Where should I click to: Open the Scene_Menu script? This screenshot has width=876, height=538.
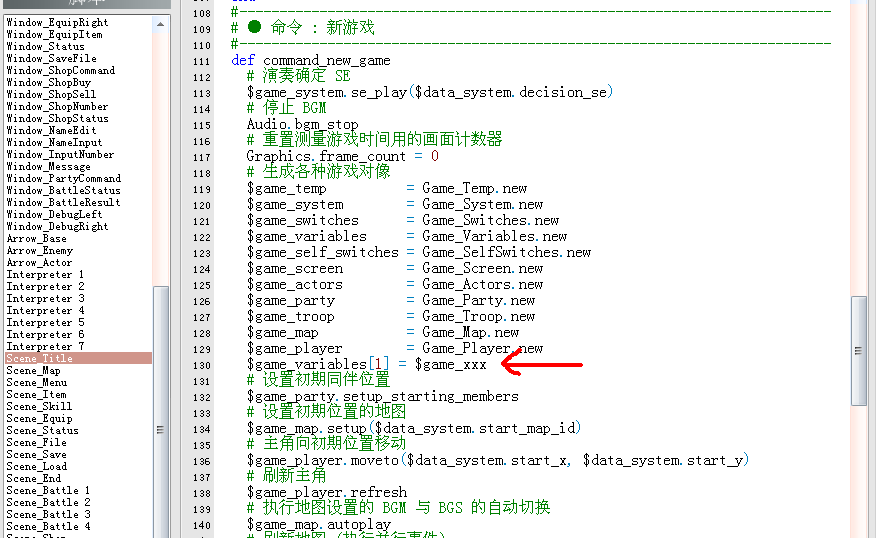click(36, 383)
